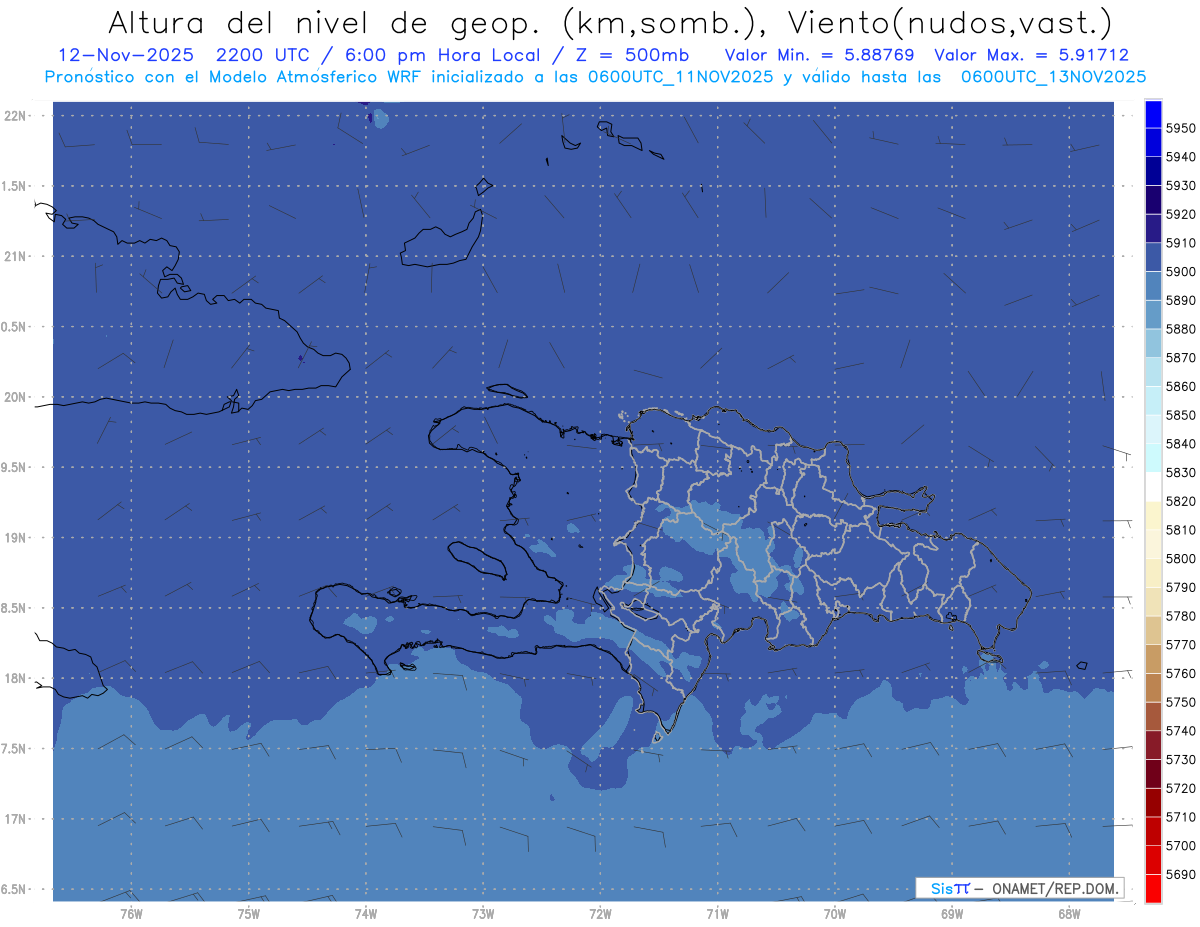Image resolution: width=1200 pixels, height=927 pixels.
Task: Click the legend value "5900"
Action: point(1180,272)
